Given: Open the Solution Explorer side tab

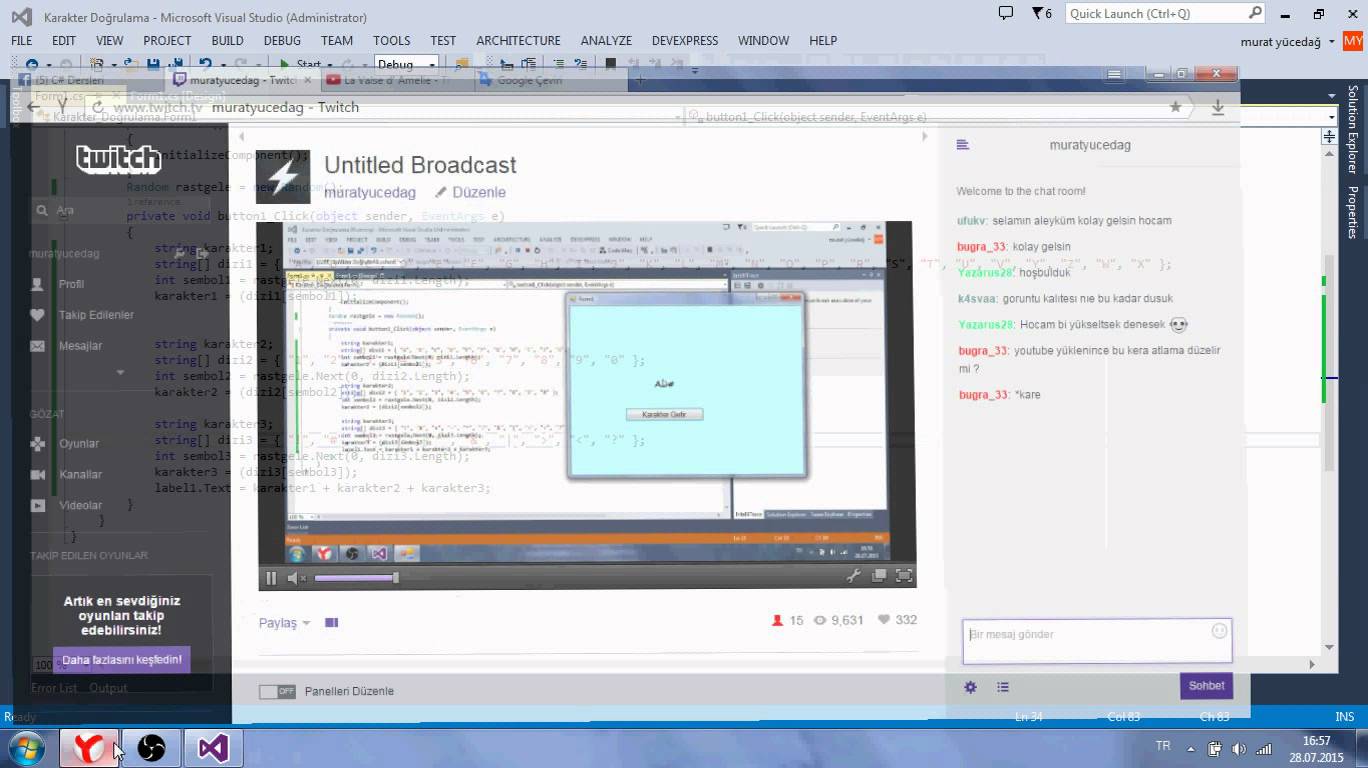Looking at the screenshot, I should pyautogui.click(x=1353, y=129).
